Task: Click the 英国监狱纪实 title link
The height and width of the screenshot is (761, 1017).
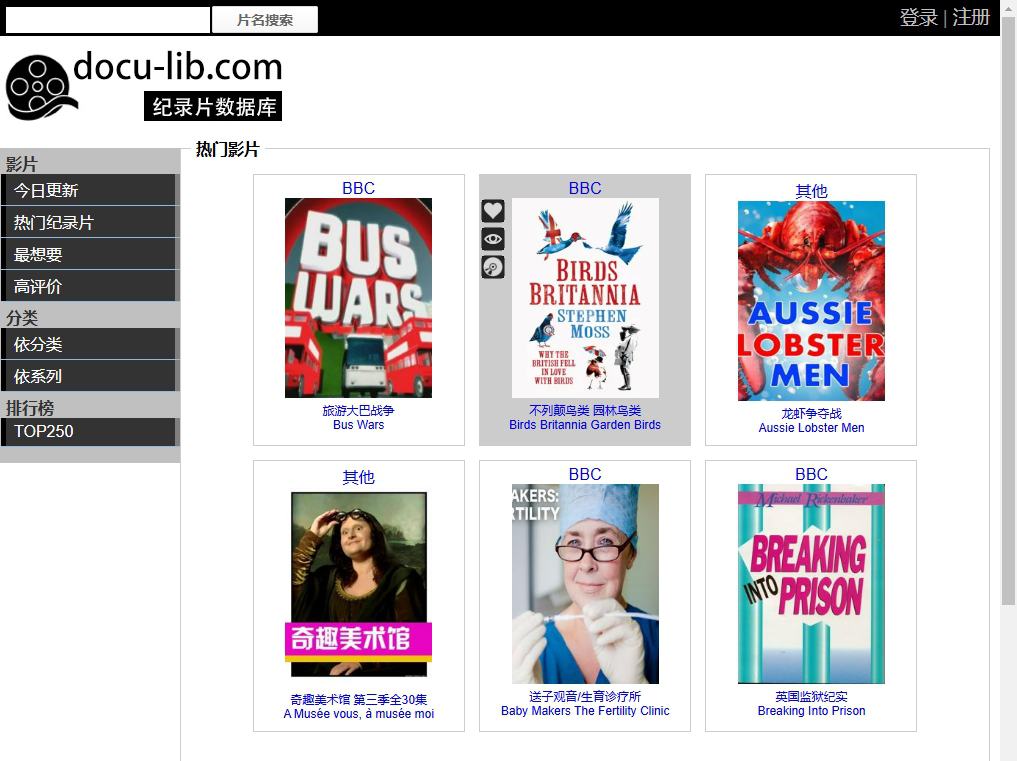Action: (811, 696)
